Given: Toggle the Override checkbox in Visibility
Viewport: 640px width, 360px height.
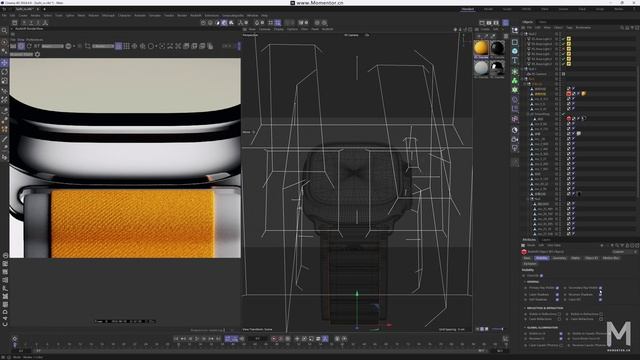Looking at the screenshot, I should [x=542, y=276].
